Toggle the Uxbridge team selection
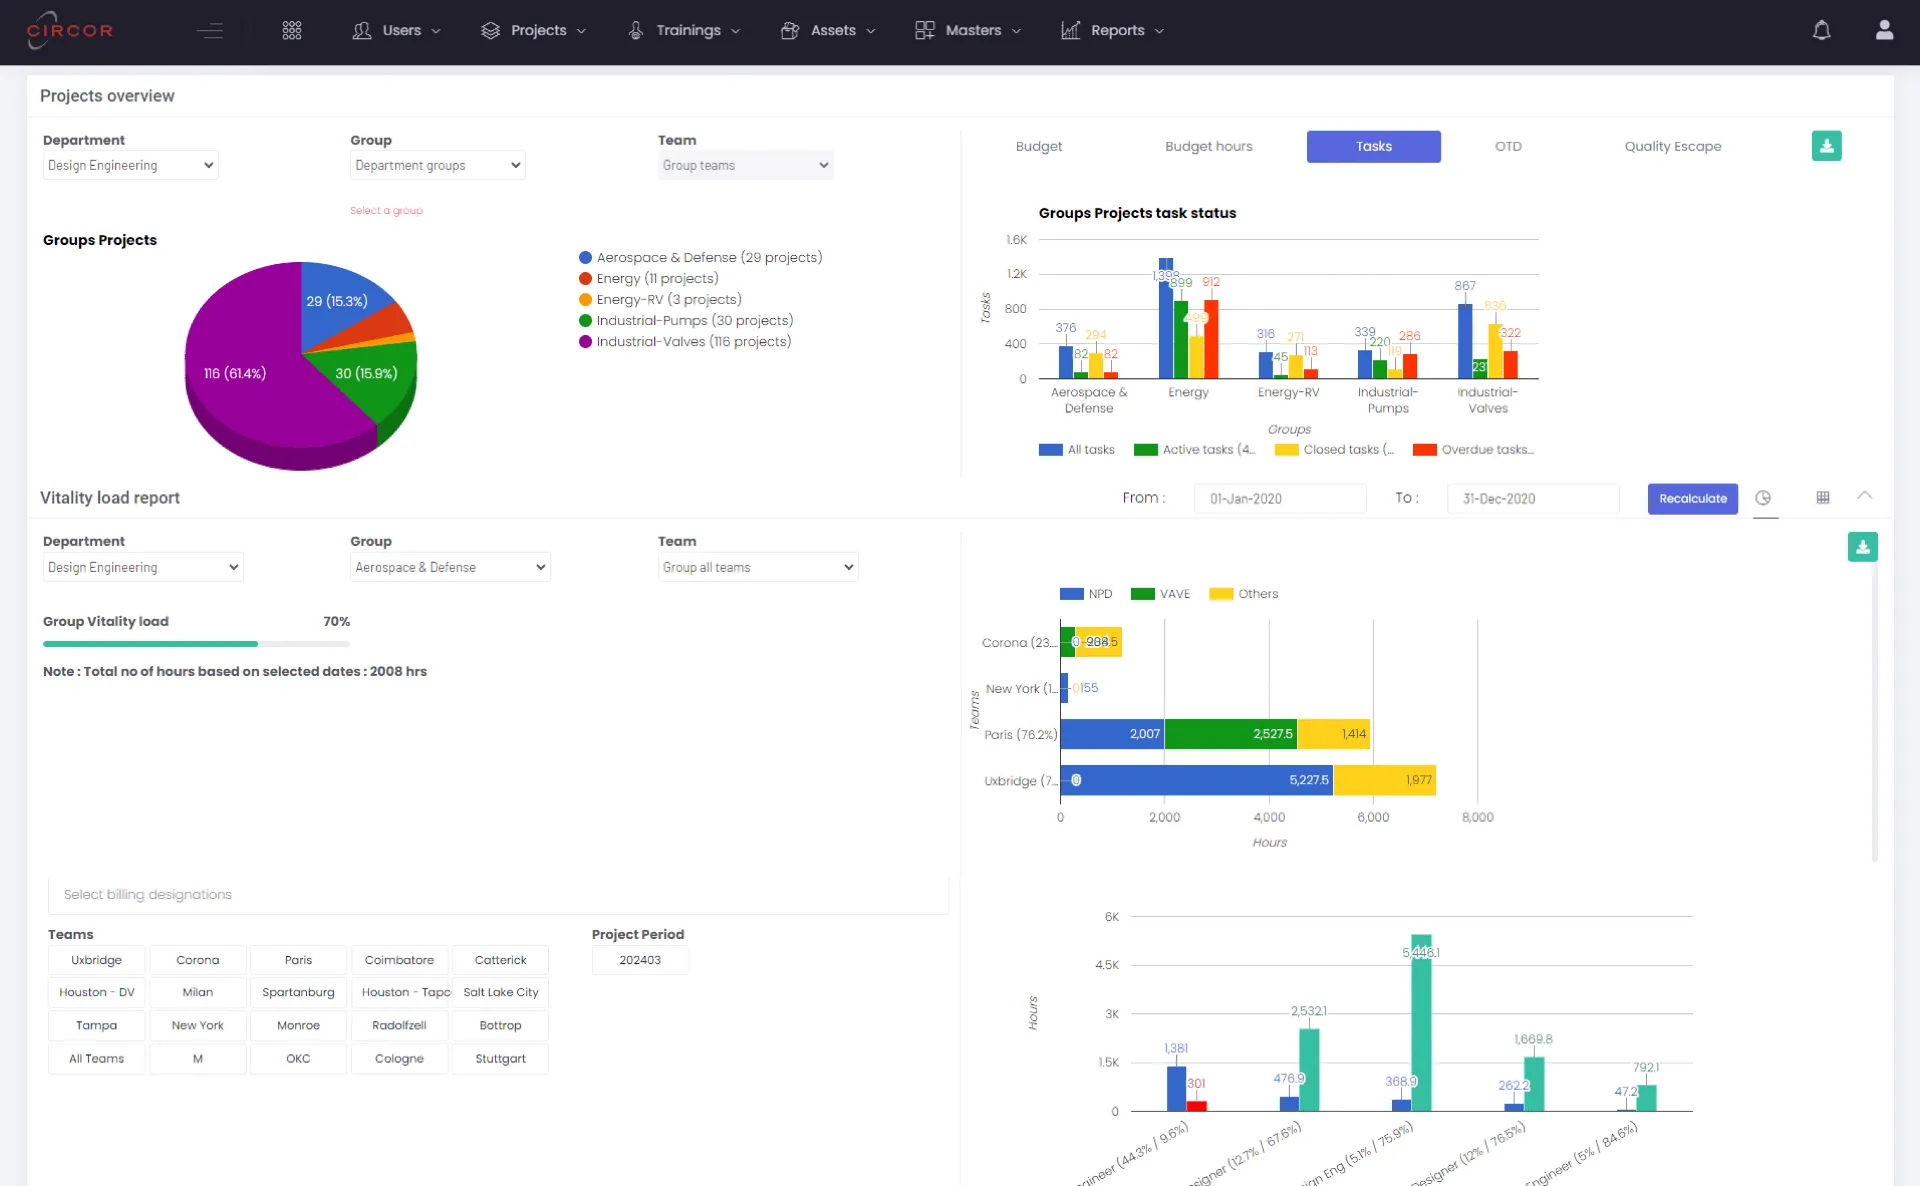This screenshot has width=1920, height=1186. (96, 960)
